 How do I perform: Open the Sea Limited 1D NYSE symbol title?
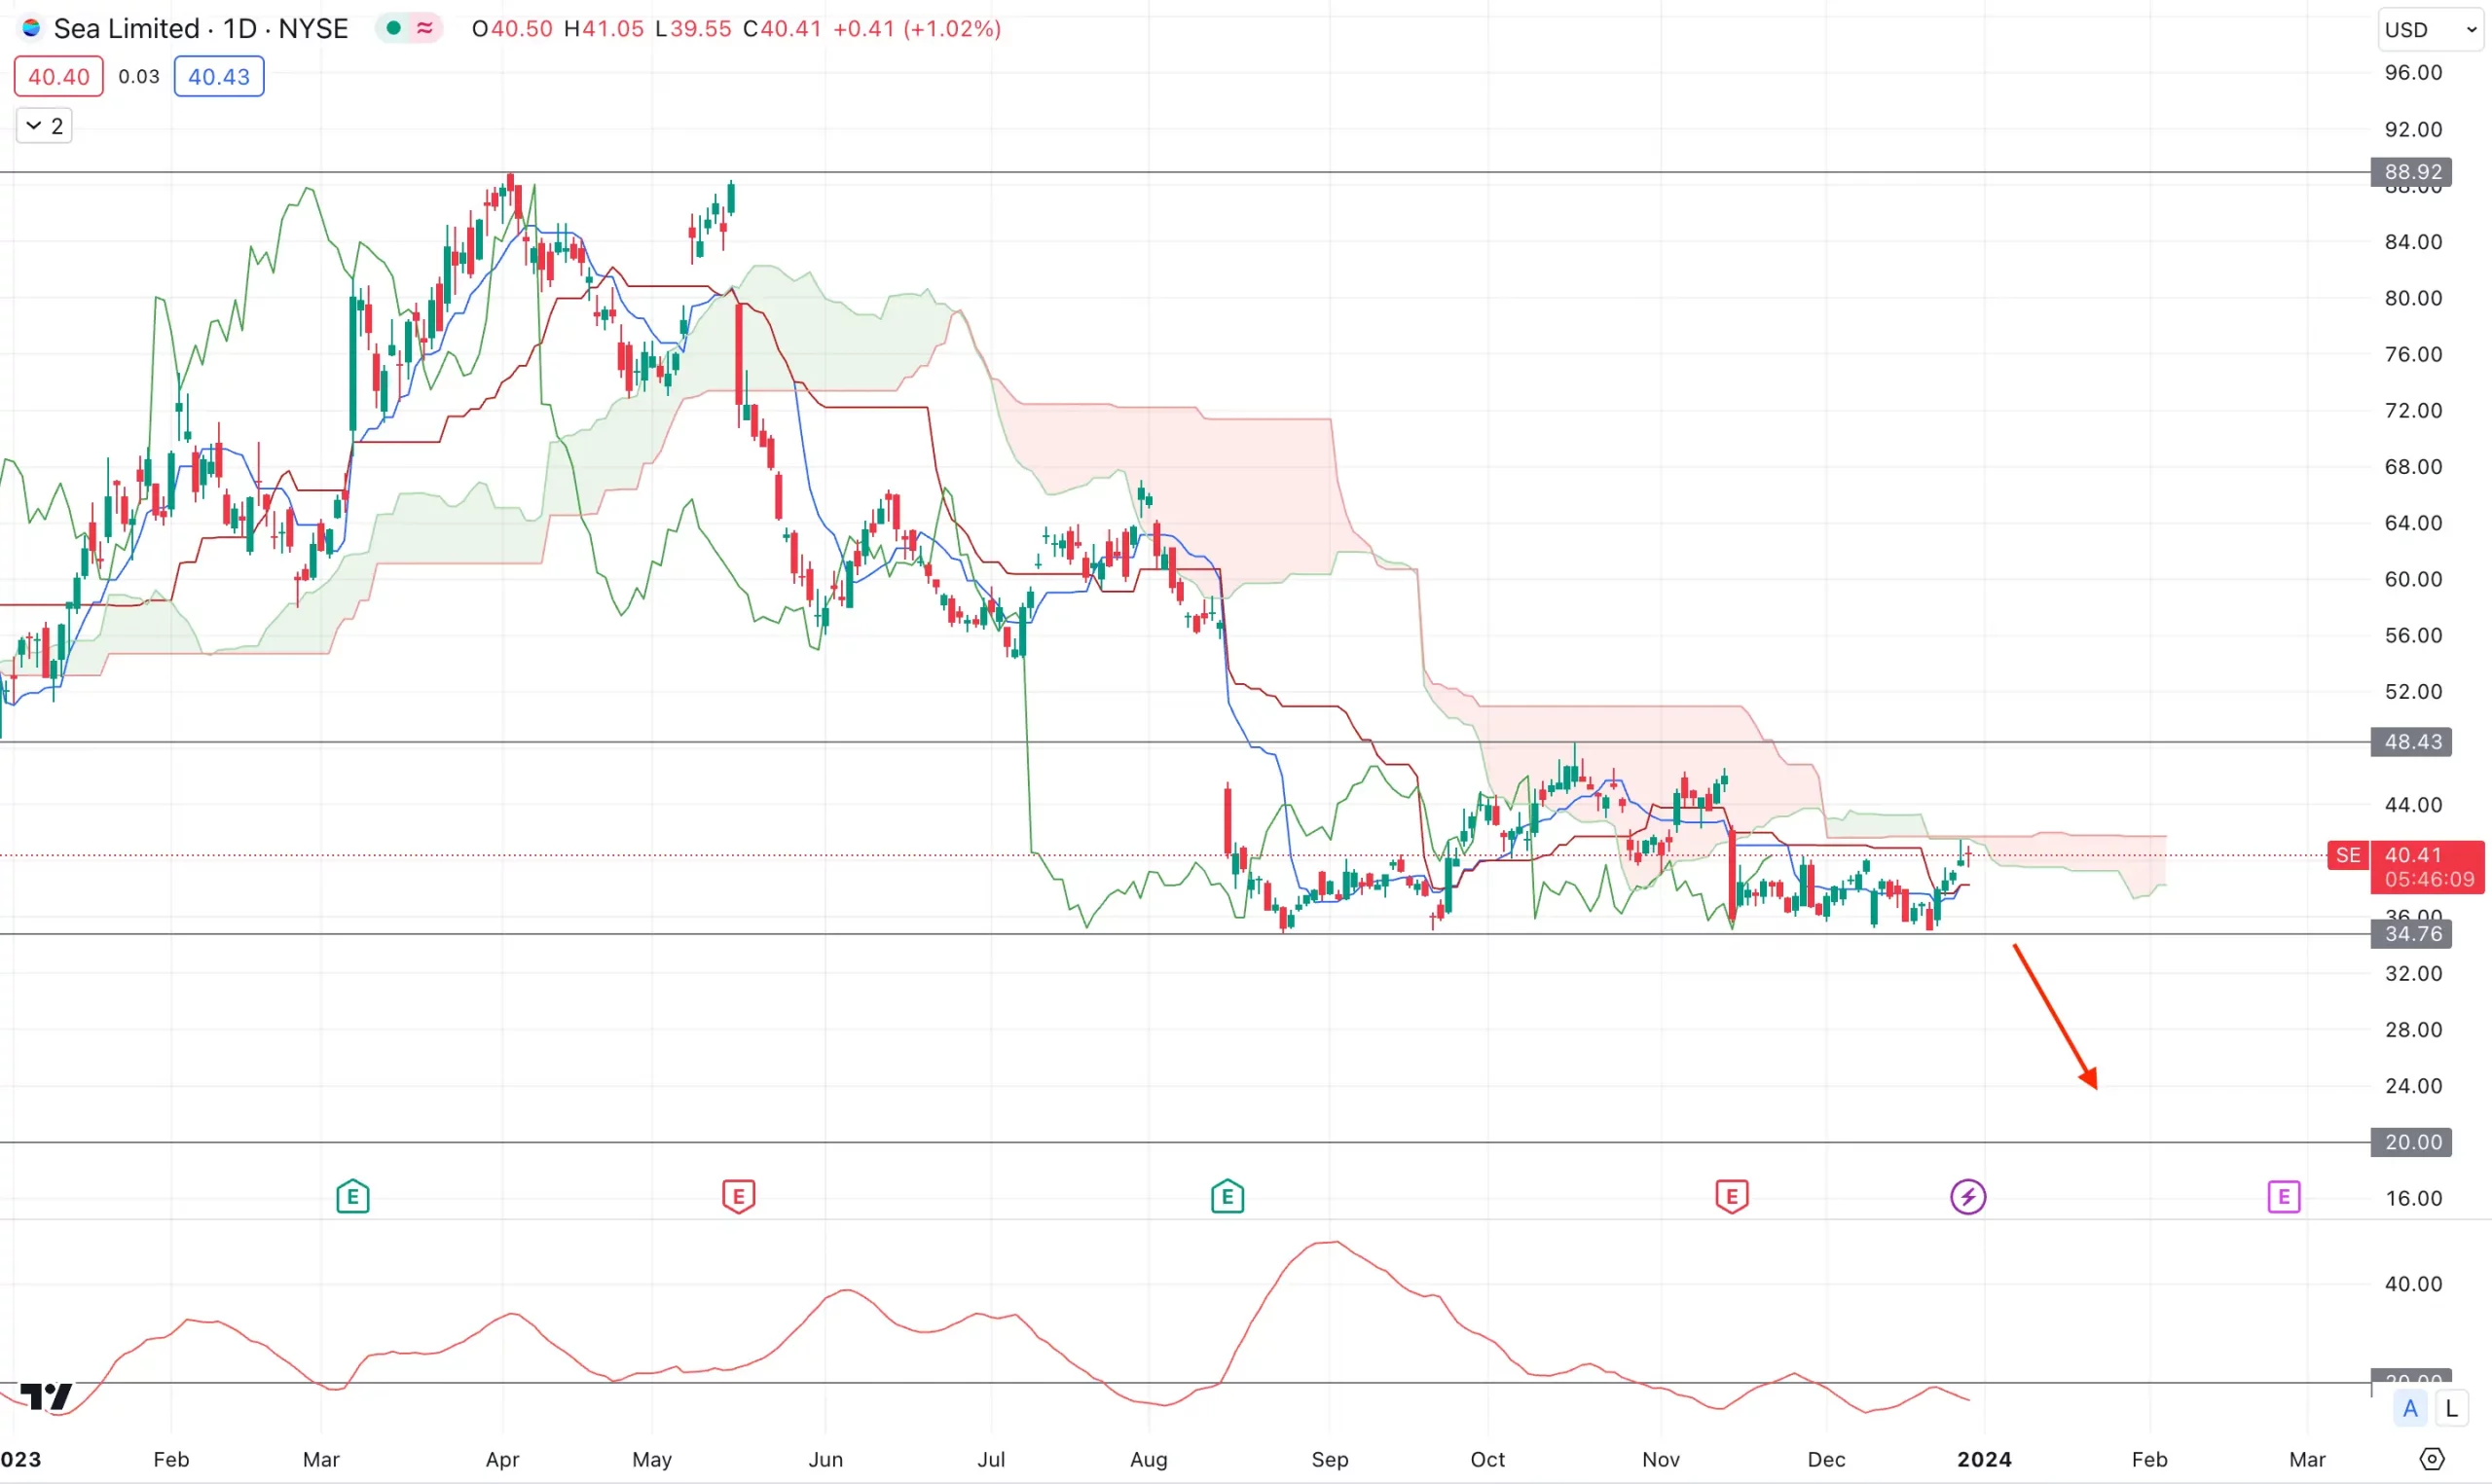201,28
